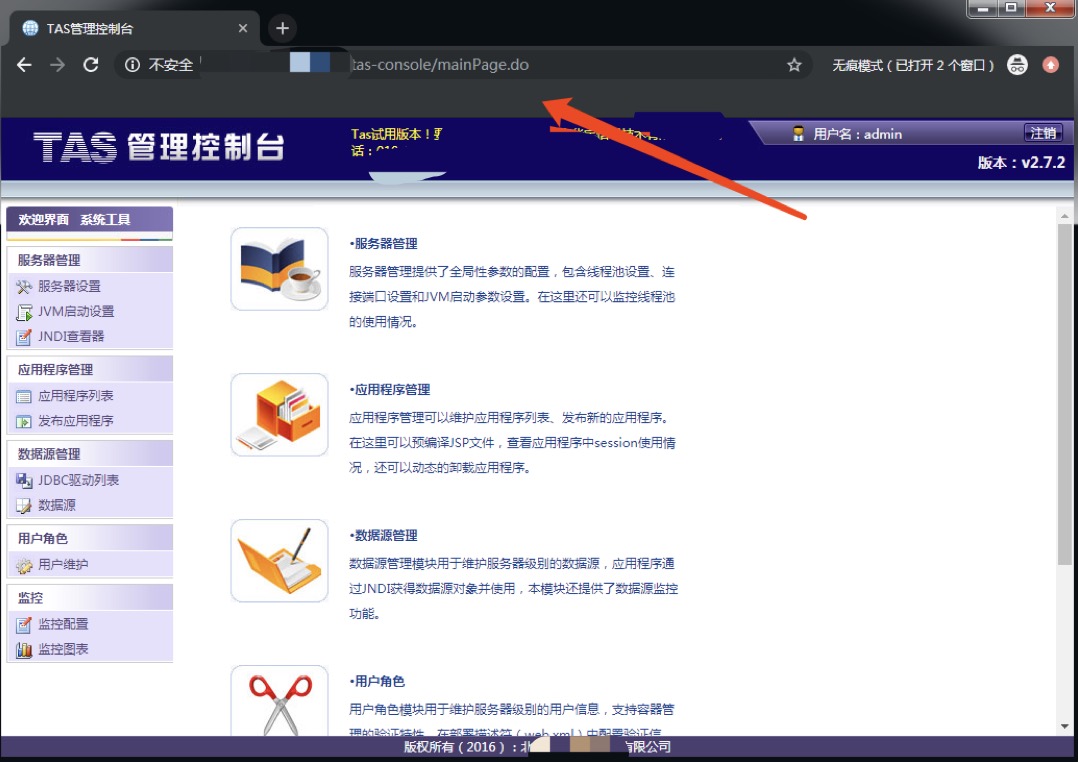1078x762 pixels.
Task: Click the JNDI查看器 icon
Action: tap(24, 337)
